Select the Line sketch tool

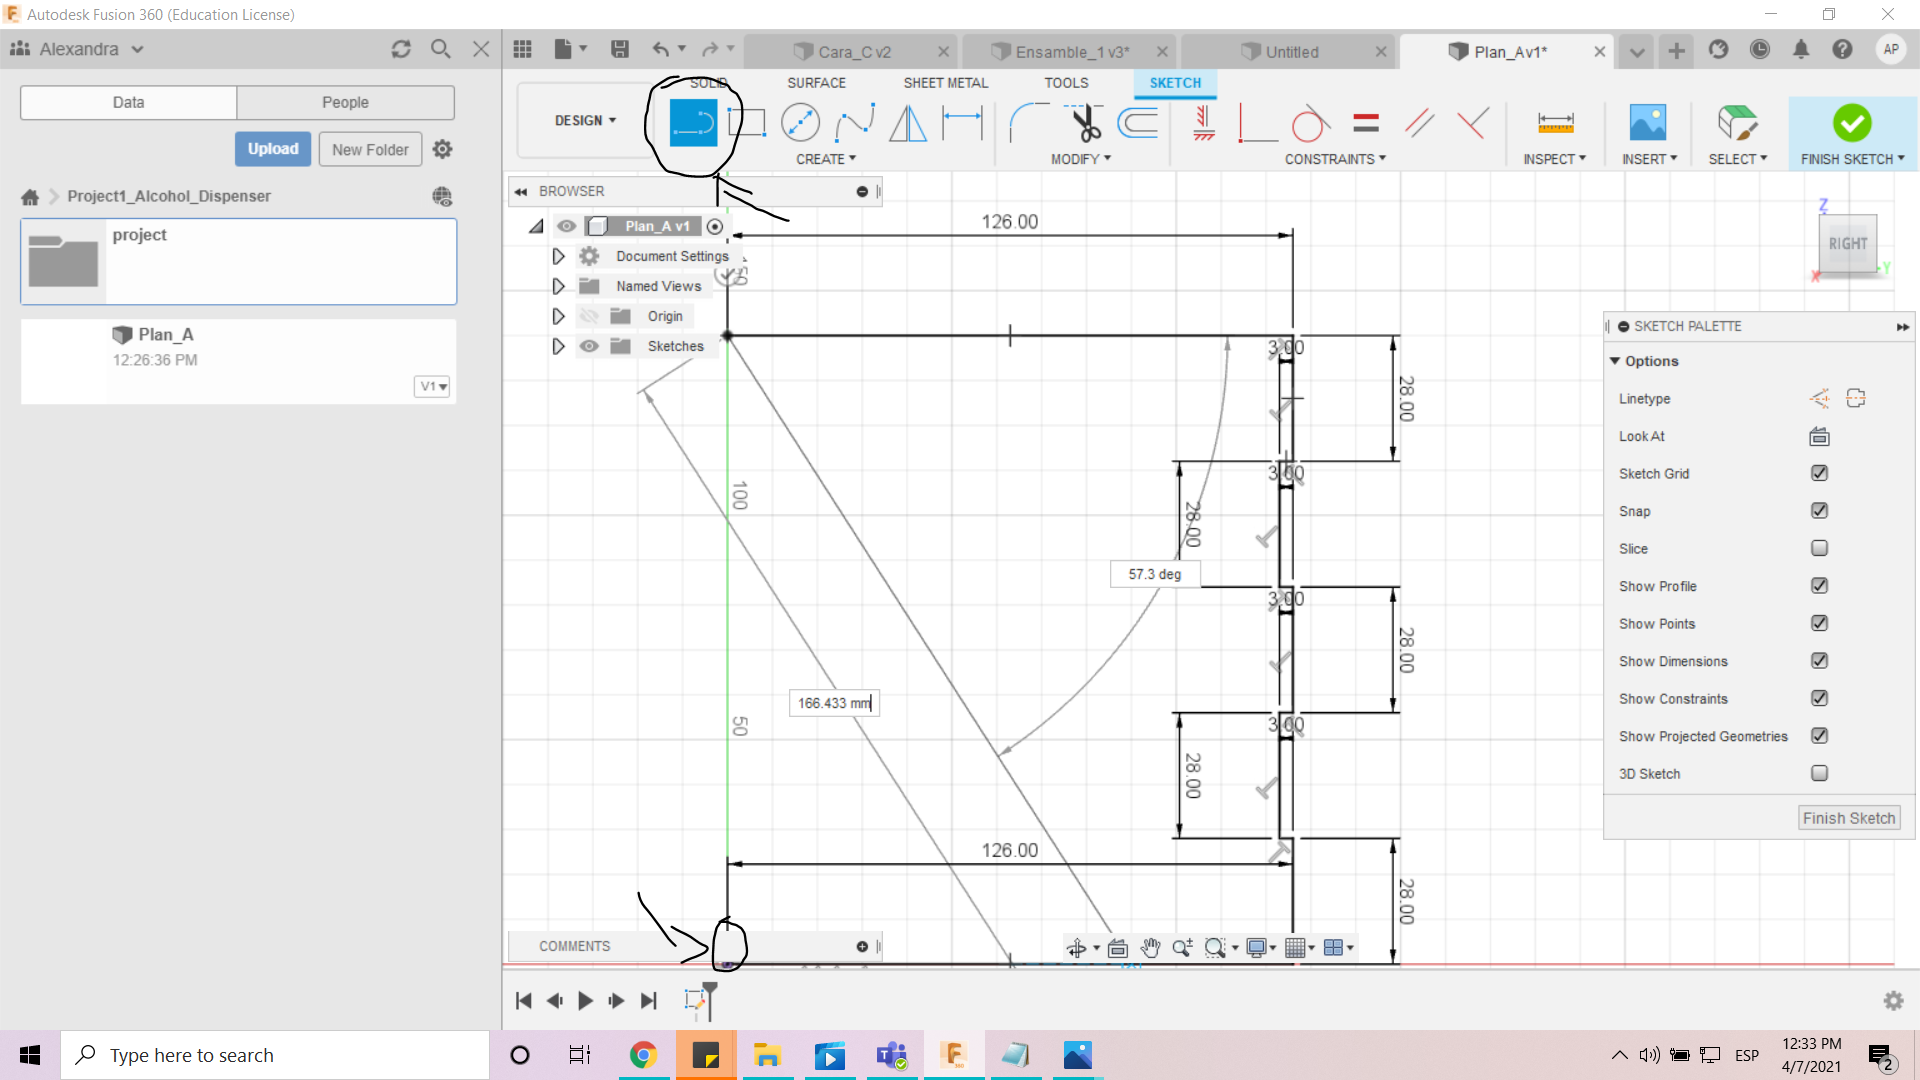(692, 123)
